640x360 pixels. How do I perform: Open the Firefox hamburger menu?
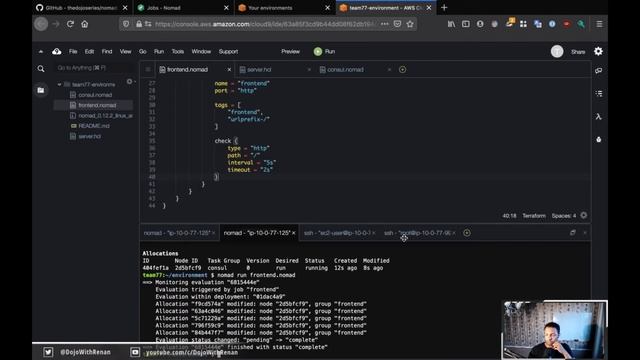pyautogui.click(x=599, y=24)
